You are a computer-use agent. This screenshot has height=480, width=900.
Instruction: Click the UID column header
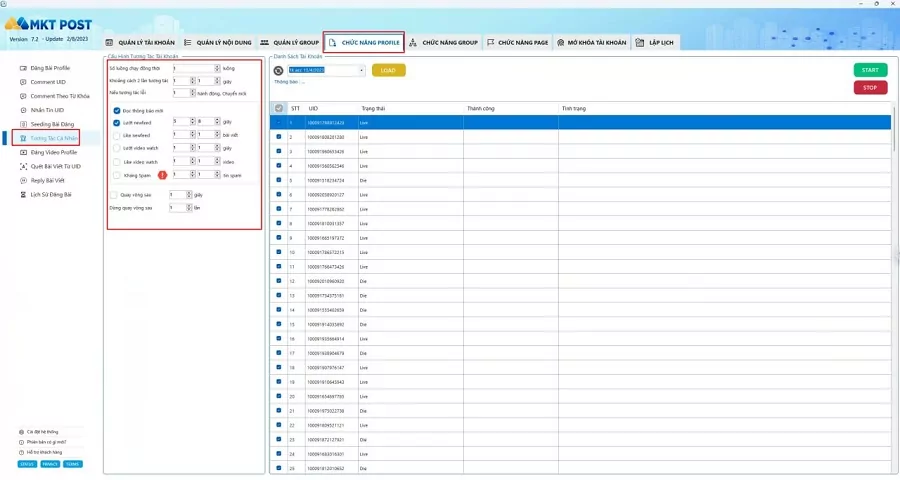coord(313,109)
